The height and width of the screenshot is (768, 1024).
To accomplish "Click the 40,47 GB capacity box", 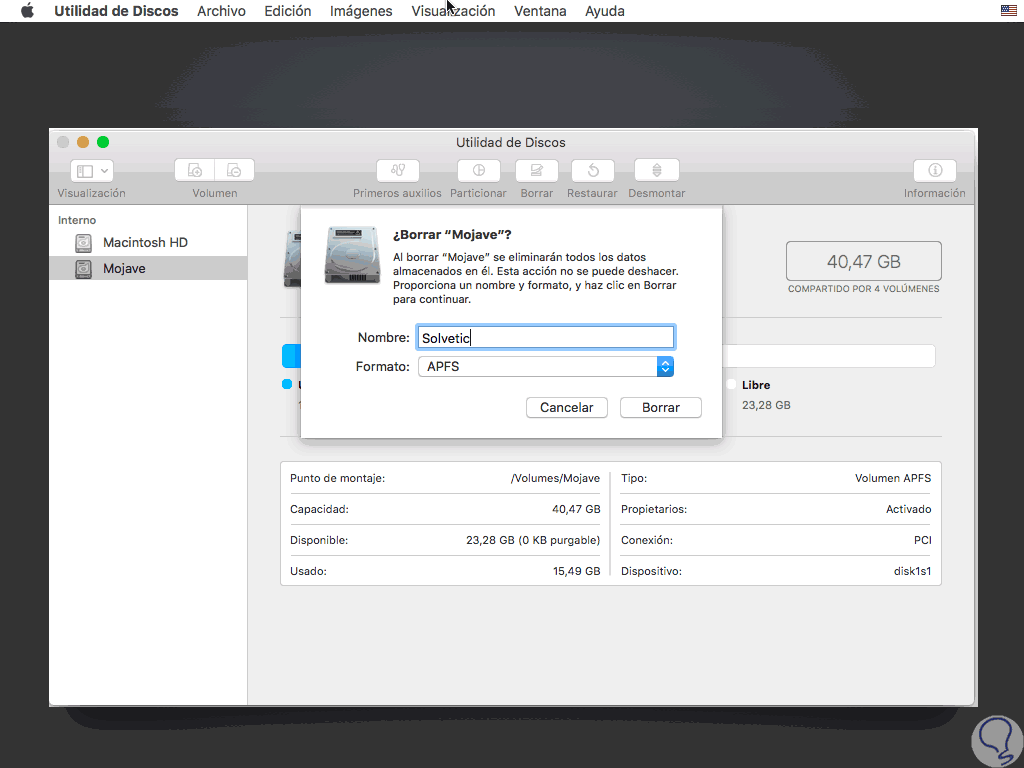I will [863, 261].
